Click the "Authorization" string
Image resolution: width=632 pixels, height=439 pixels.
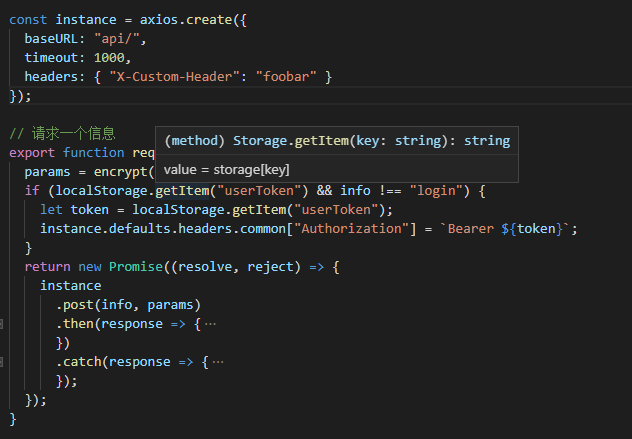tap(351, 229)
